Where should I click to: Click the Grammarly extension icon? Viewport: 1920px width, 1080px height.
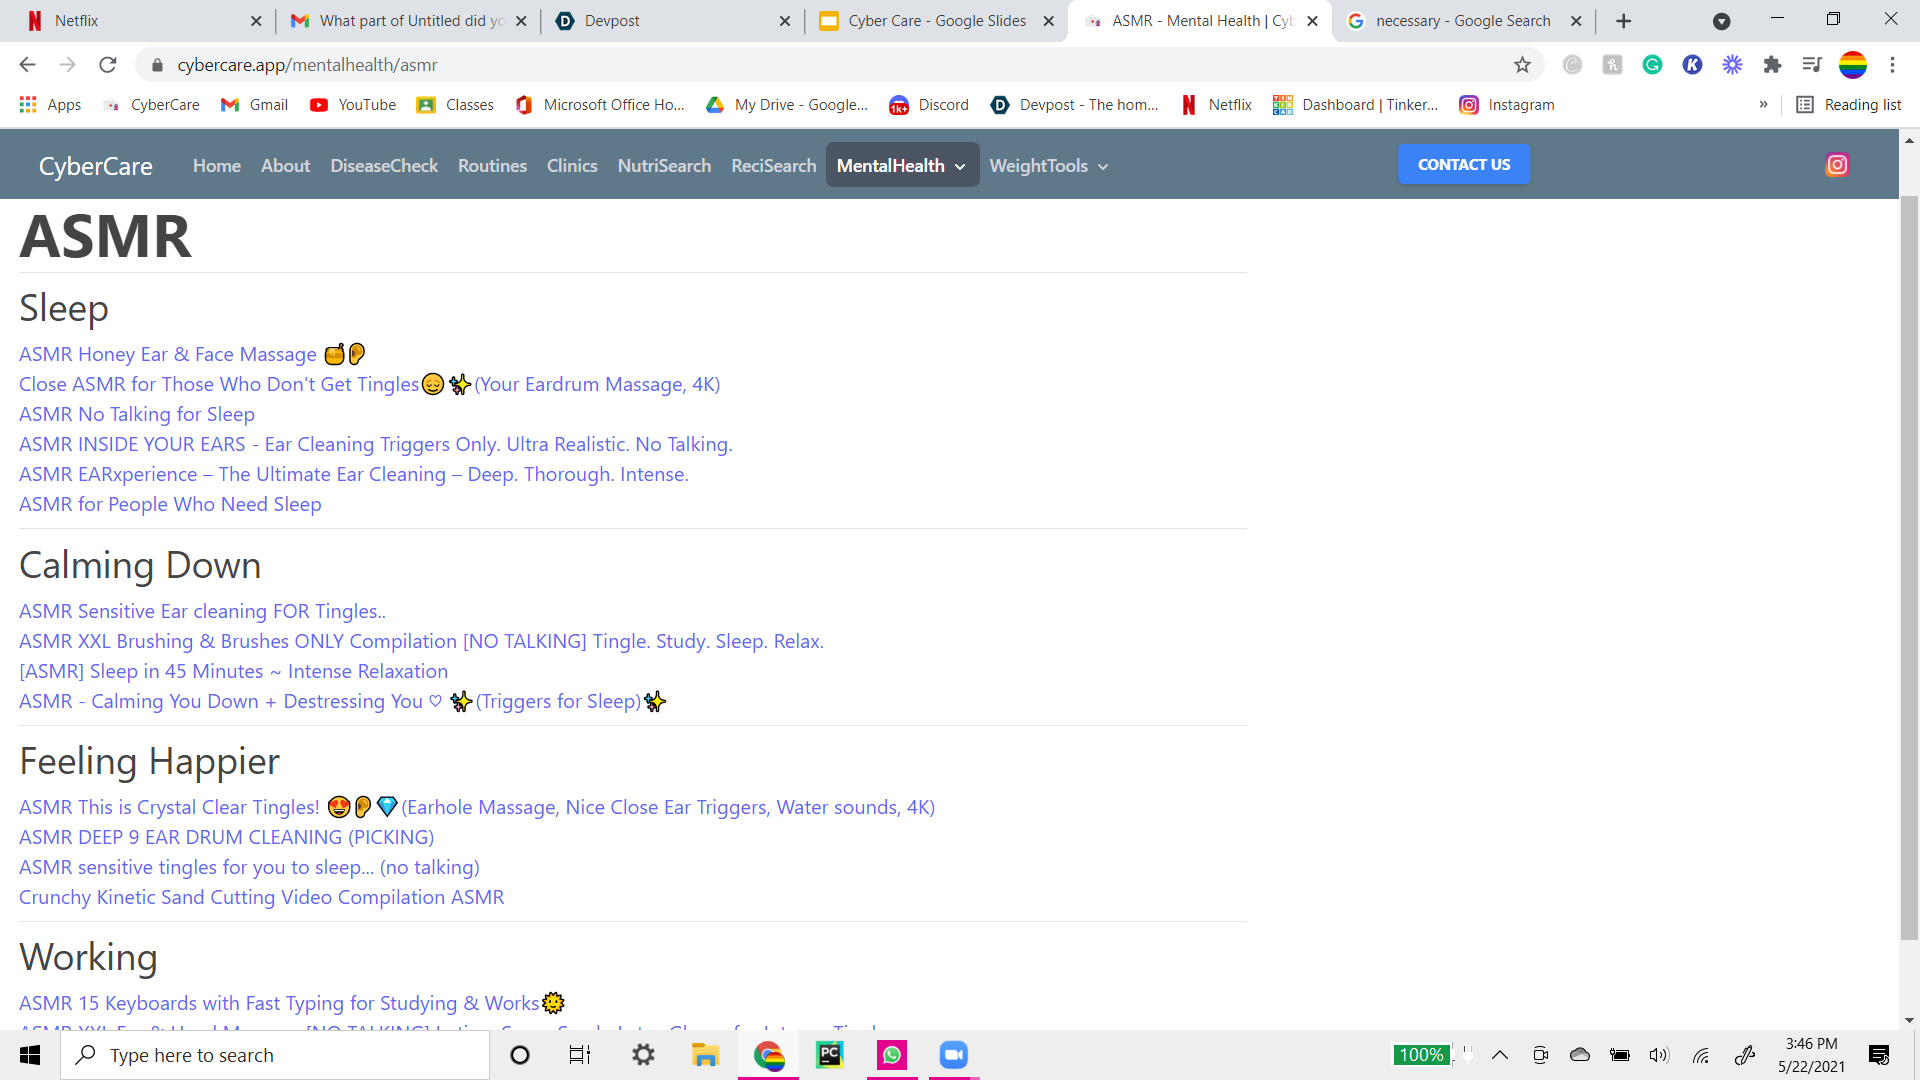coord(1652,65)
